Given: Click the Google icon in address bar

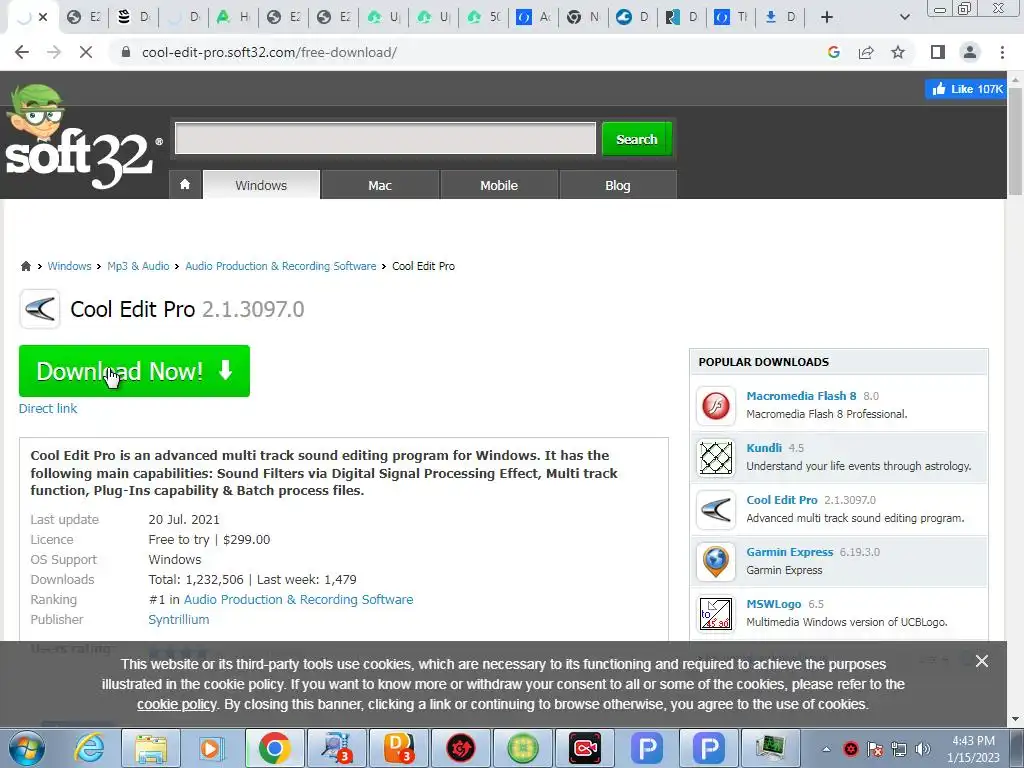Looking at the screenshot, I should (833, 52).
